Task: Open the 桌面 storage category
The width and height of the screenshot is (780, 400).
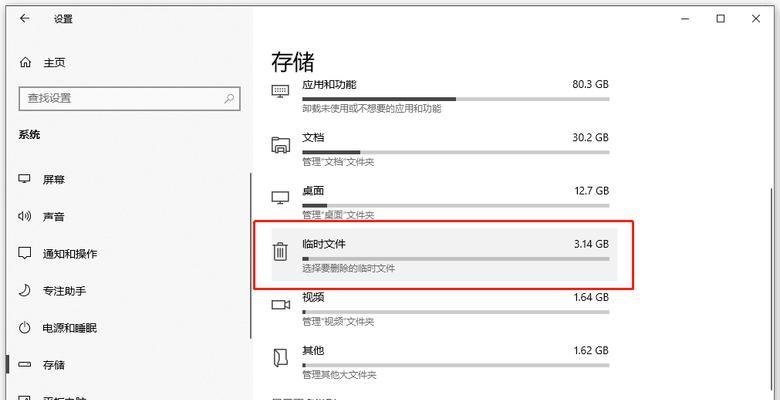Action: pyautogui.click(x=313, y=191)
